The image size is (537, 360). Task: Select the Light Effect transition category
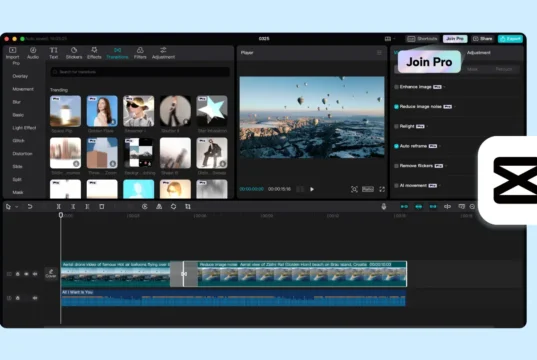point(24,128)
